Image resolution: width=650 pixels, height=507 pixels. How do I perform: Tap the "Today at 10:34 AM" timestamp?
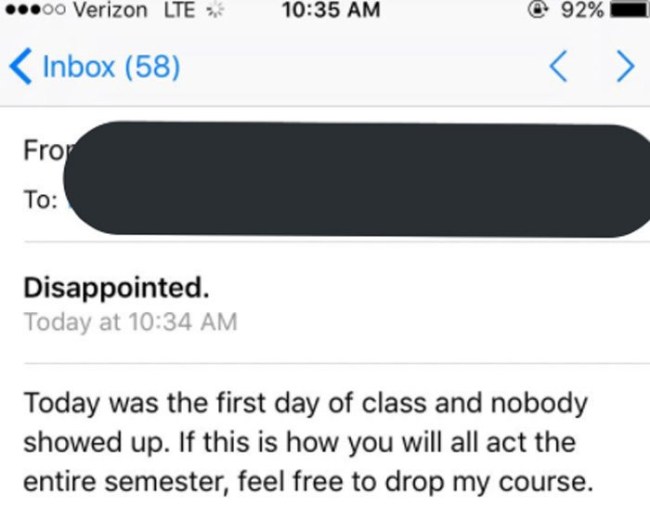(130, 322)
